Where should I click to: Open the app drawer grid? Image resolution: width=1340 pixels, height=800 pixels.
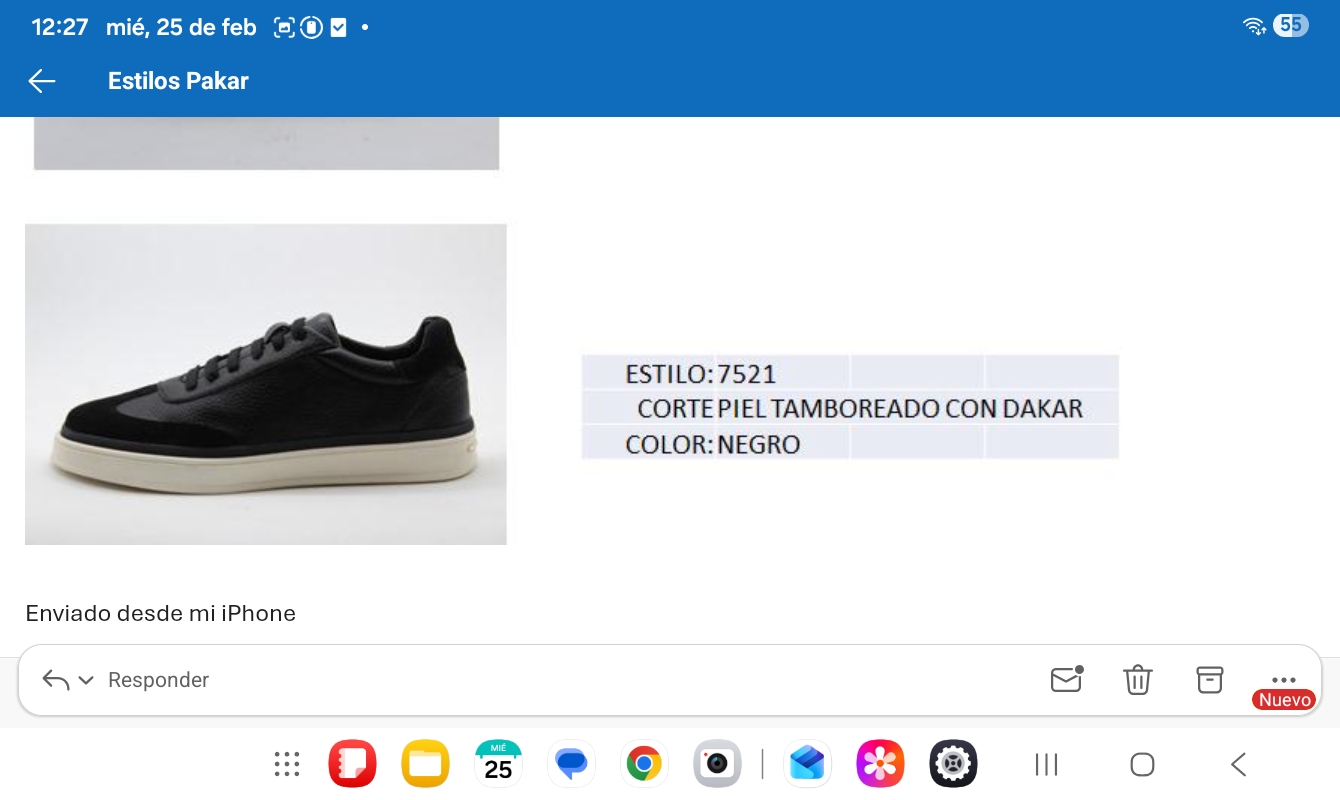(287, 765)
